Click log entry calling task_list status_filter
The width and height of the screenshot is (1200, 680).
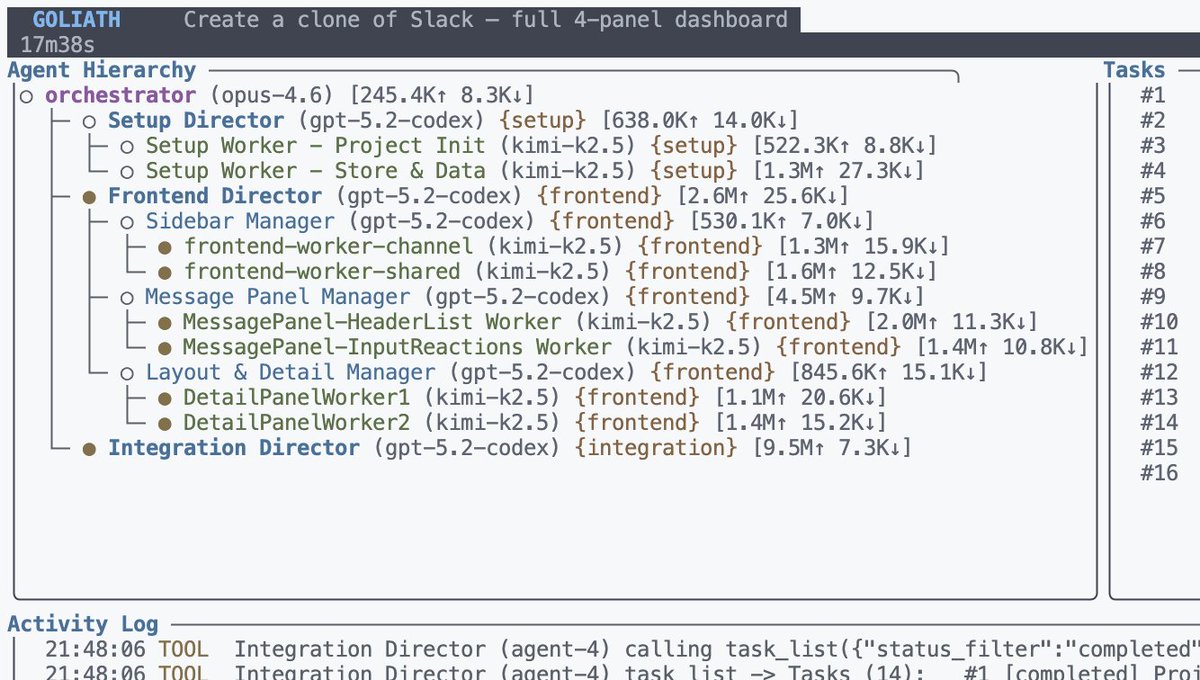pyautogui.click(x=622, y=649)
